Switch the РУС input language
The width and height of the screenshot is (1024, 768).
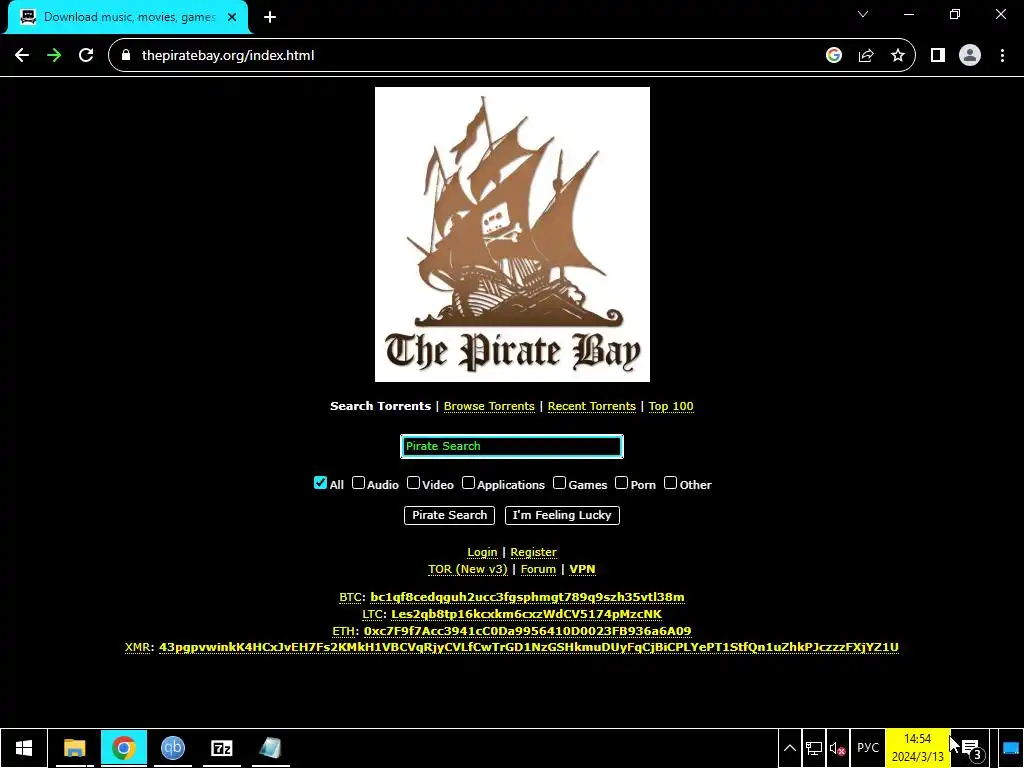click(x=868, y=748)
